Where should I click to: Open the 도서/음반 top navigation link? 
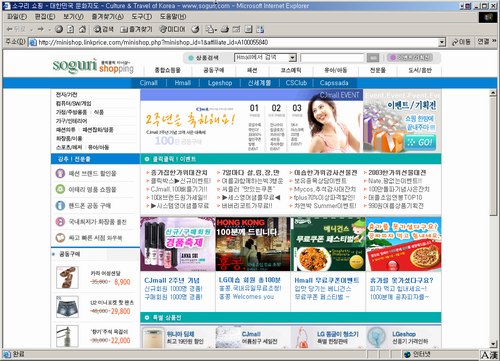420,70
